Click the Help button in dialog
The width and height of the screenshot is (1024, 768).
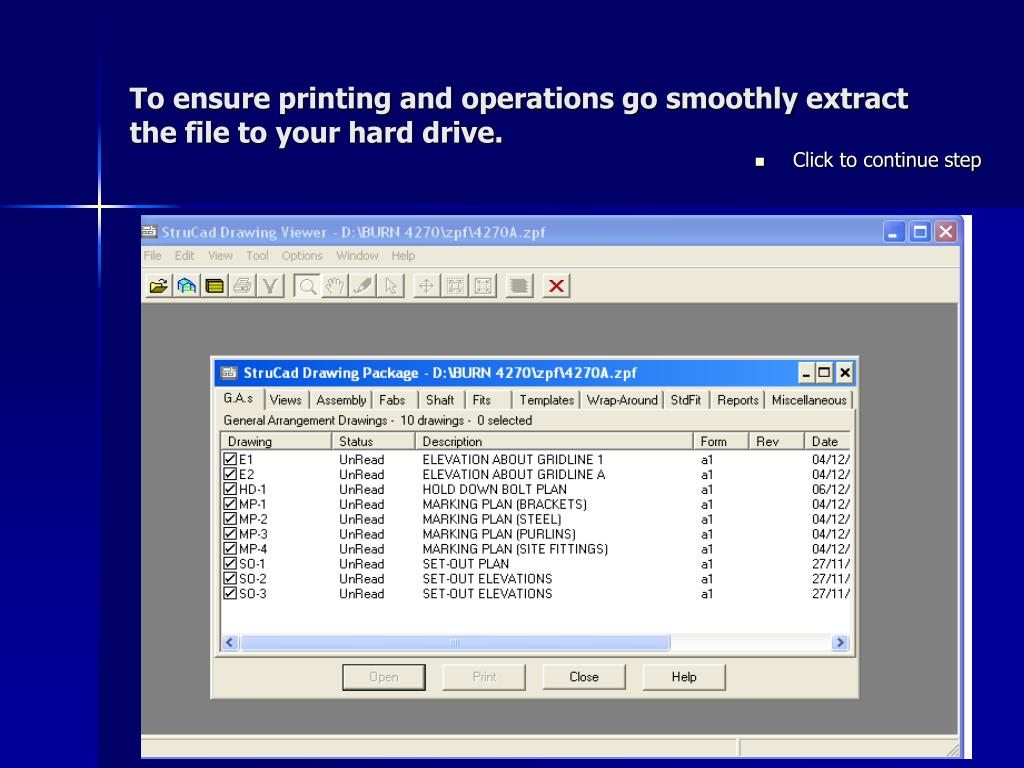684,677
